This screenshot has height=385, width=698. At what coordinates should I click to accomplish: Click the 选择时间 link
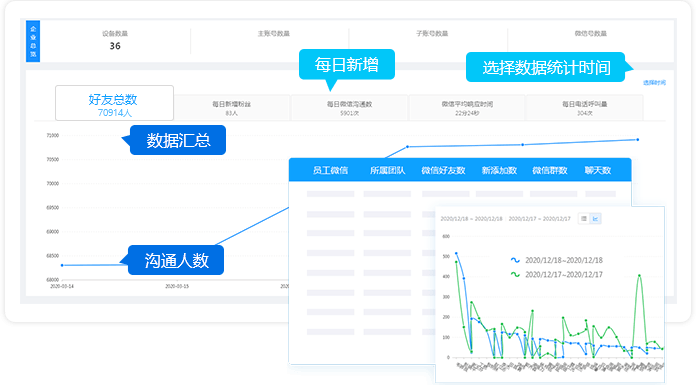pos(654,83)
